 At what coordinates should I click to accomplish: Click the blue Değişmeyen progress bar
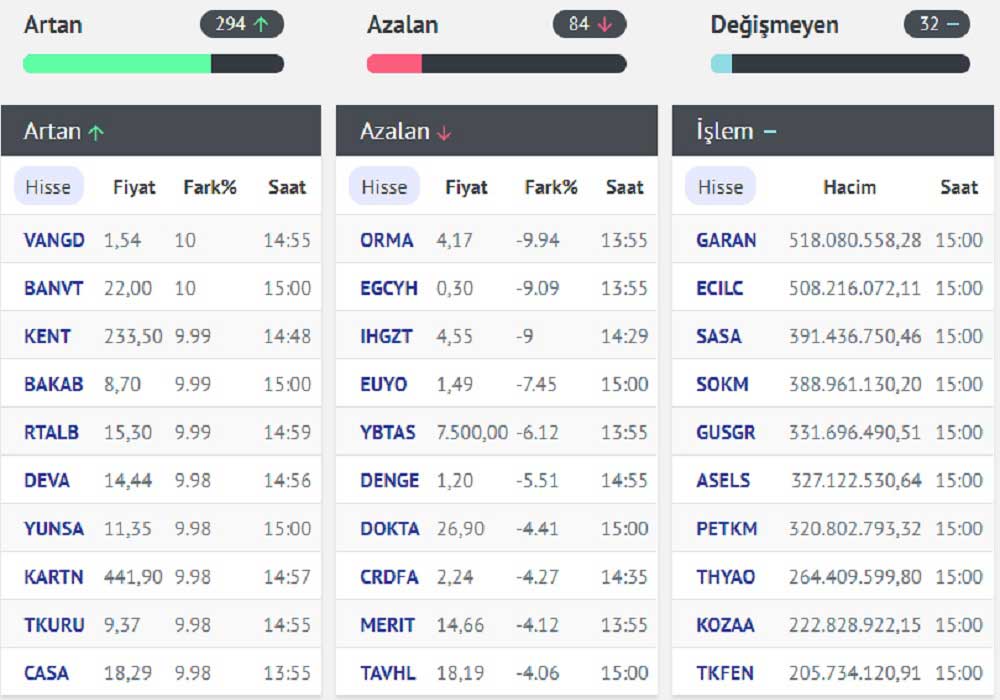coord(840,64)
